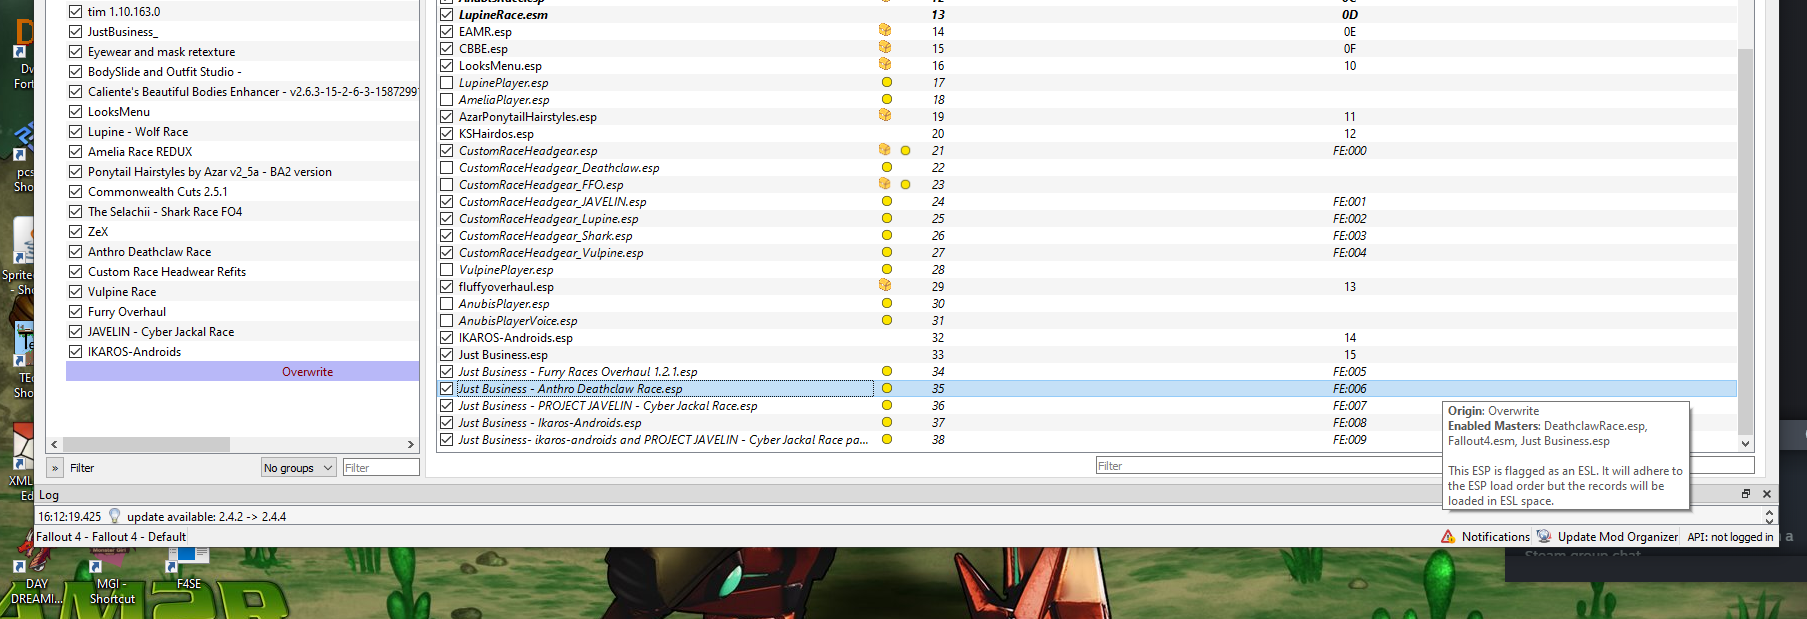The height and width of the screenshot is (619, 1807).
Task: Click the archive icon on CBBE.esp row
Action: (x=885, y=48)
